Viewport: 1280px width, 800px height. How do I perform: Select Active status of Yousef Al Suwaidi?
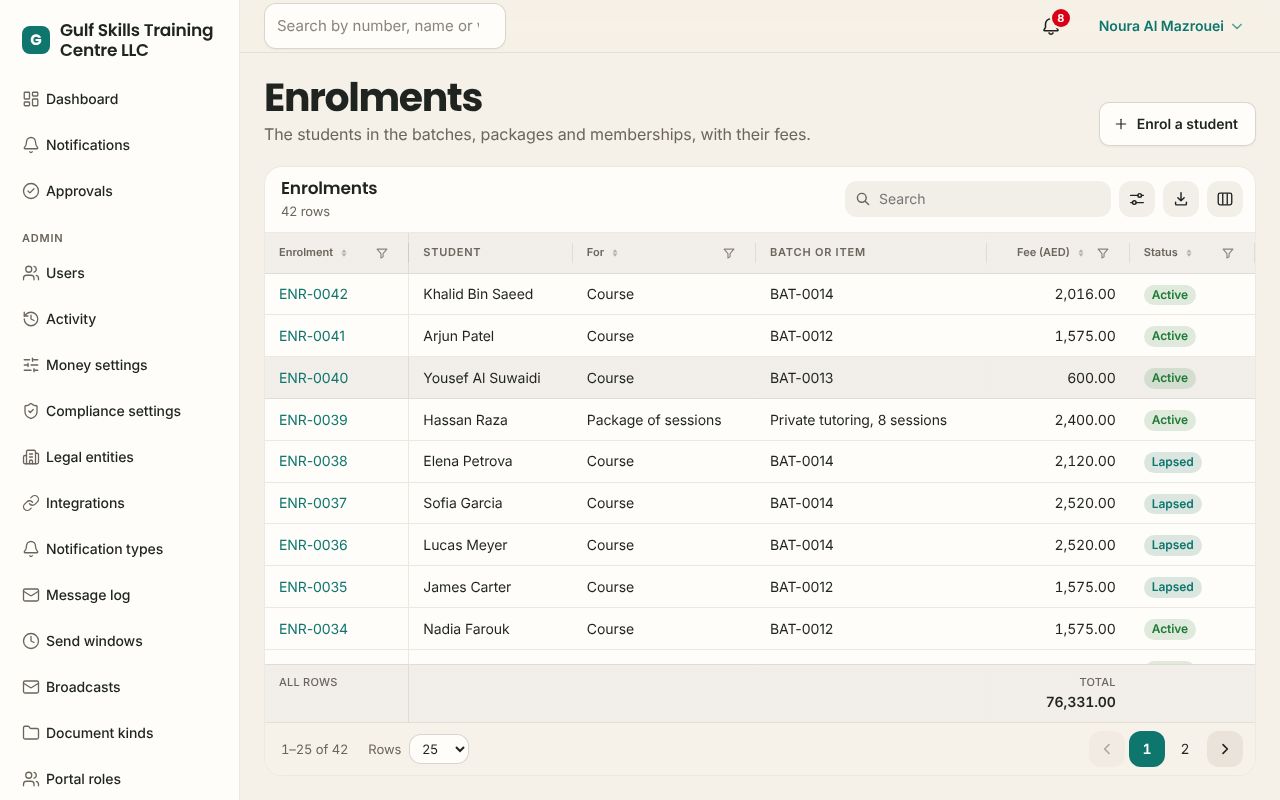1169,378
